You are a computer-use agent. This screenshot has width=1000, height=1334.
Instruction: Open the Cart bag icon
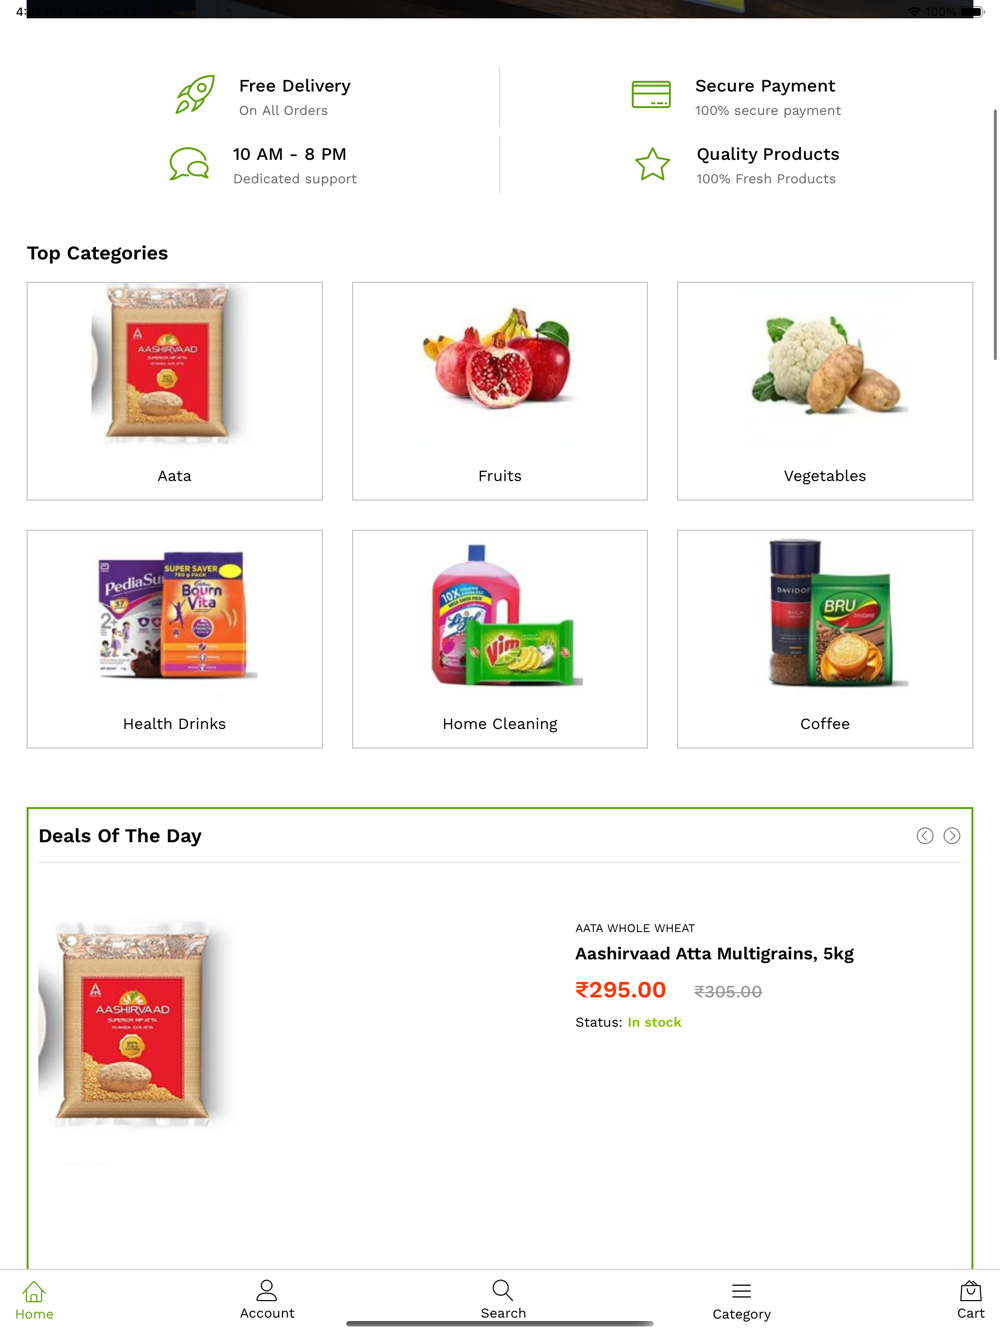point(970,1290)
